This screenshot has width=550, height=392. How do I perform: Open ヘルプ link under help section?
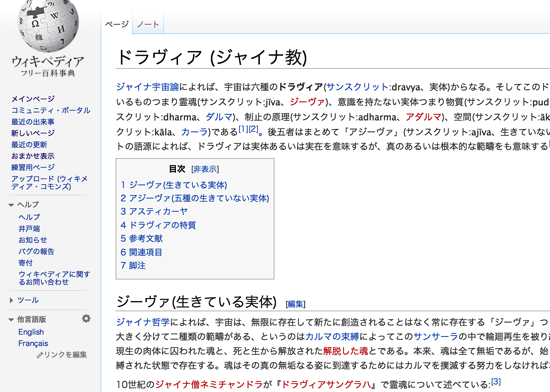[29, 217]
